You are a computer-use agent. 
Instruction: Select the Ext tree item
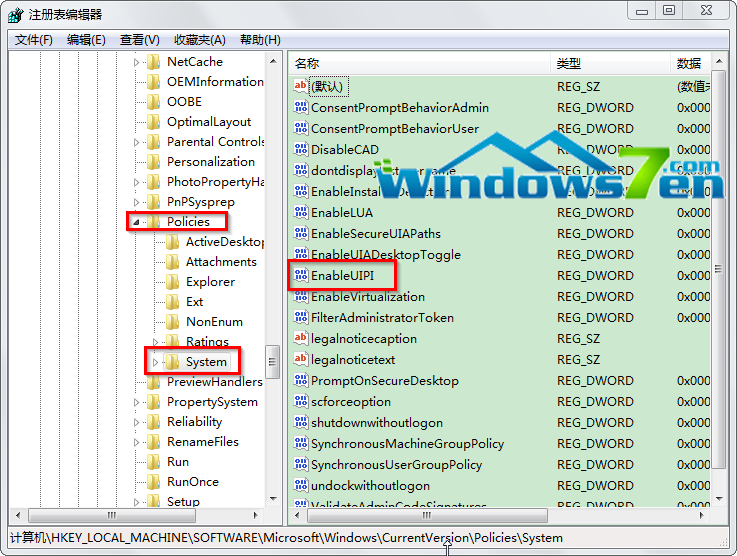coord(195,302)
